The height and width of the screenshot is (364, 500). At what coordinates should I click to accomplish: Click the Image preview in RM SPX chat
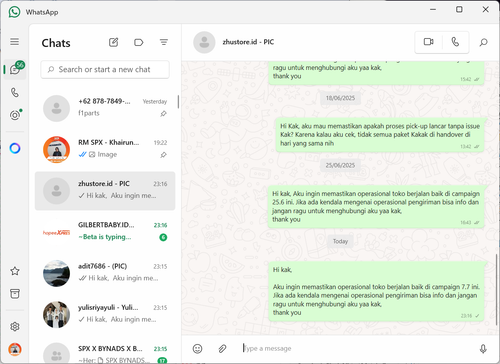click(x=103, y=154)
